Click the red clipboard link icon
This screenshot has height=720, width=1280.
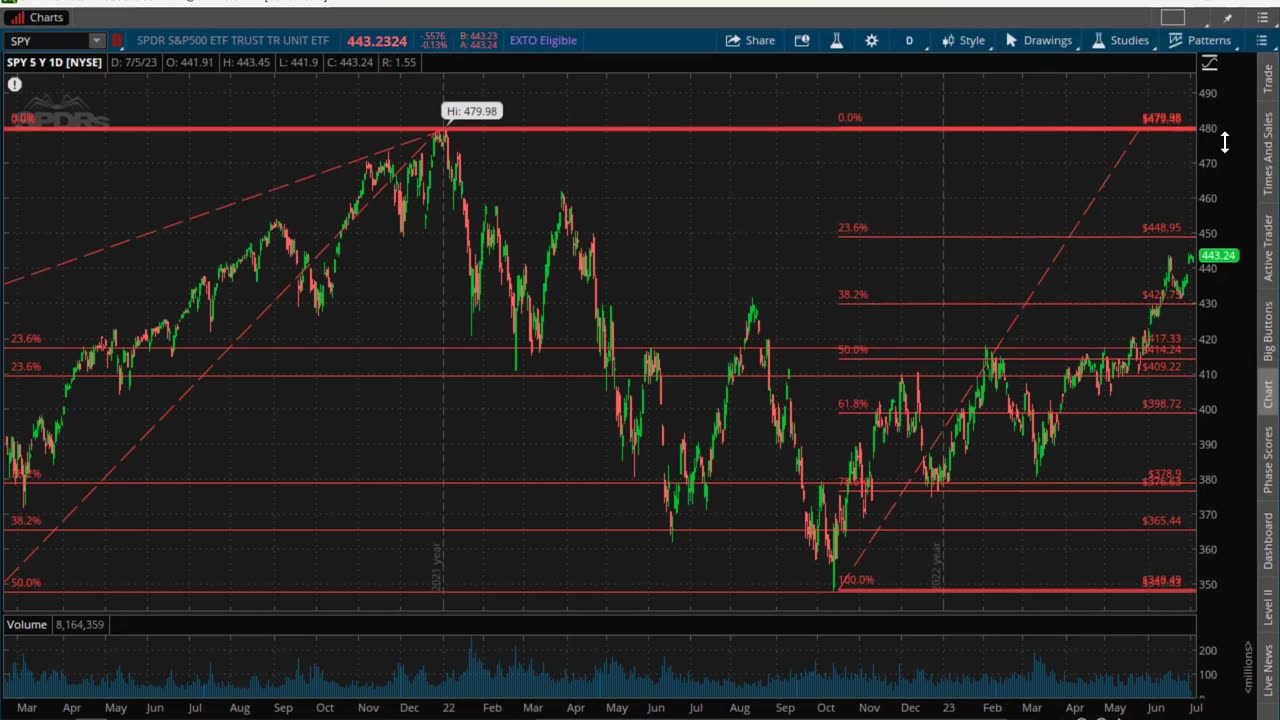(117, 41)
